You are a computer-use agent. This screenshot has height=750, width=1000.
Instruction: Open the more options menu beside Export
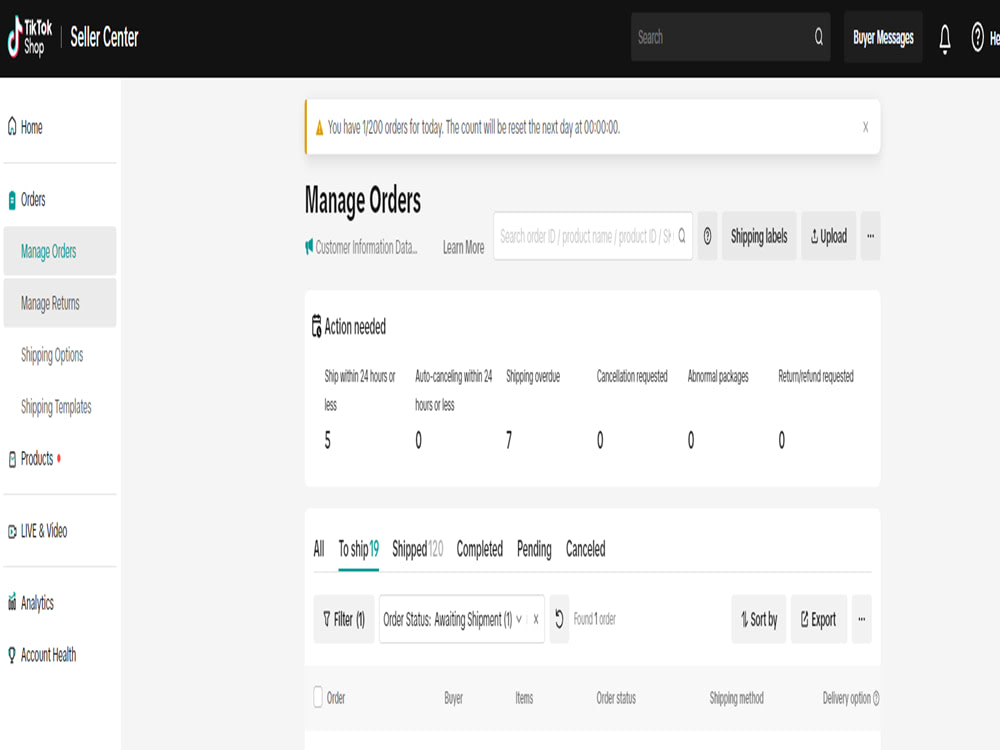click(862, 619)
